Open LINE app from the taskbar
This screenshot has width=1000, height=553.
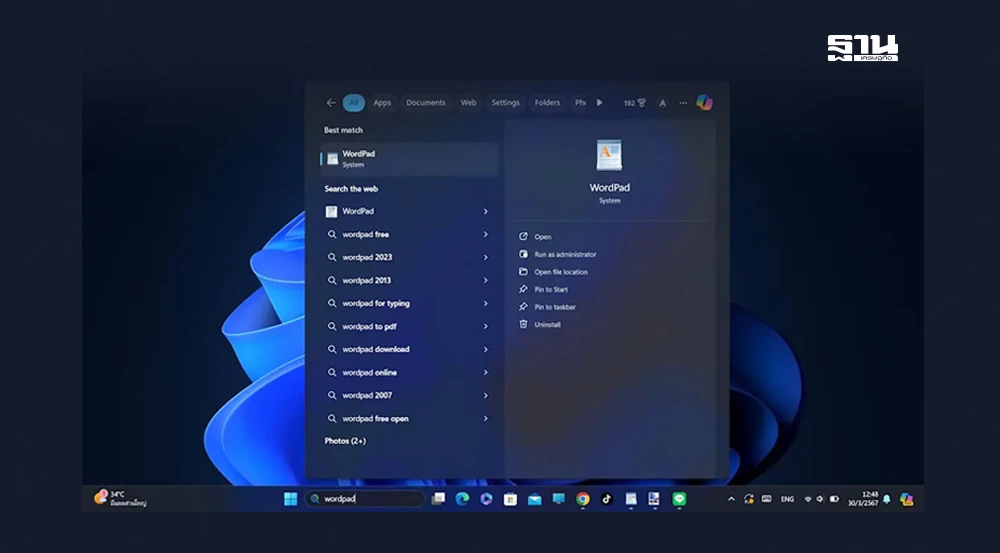pos(680,499)
